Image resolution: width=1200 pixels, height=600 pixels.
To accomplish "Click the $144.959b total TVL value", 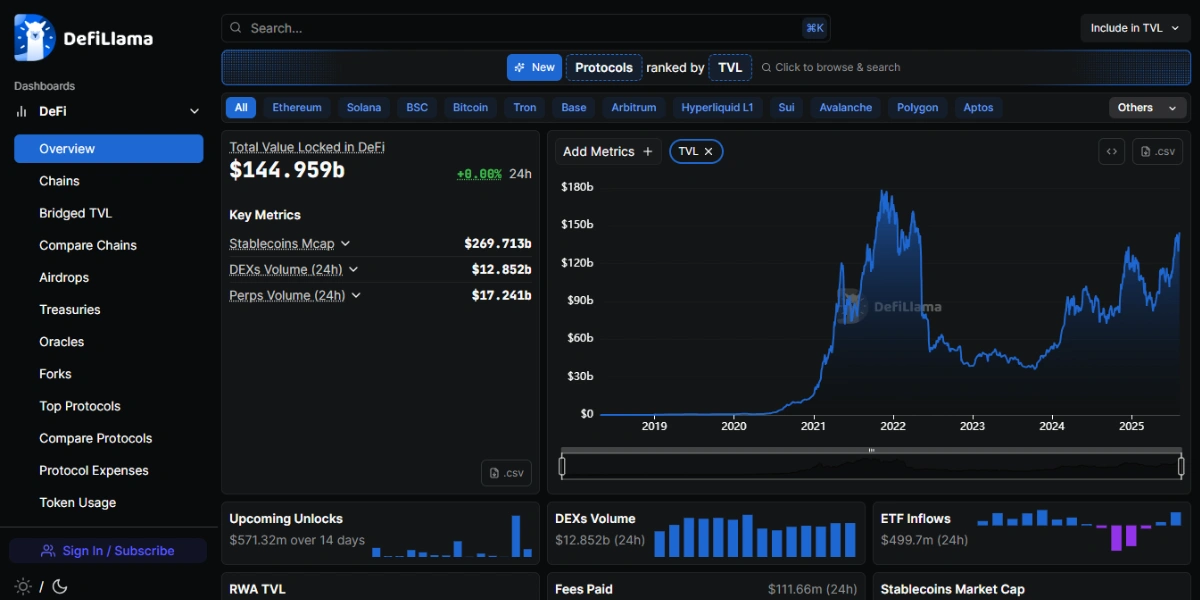I will 287,170.
